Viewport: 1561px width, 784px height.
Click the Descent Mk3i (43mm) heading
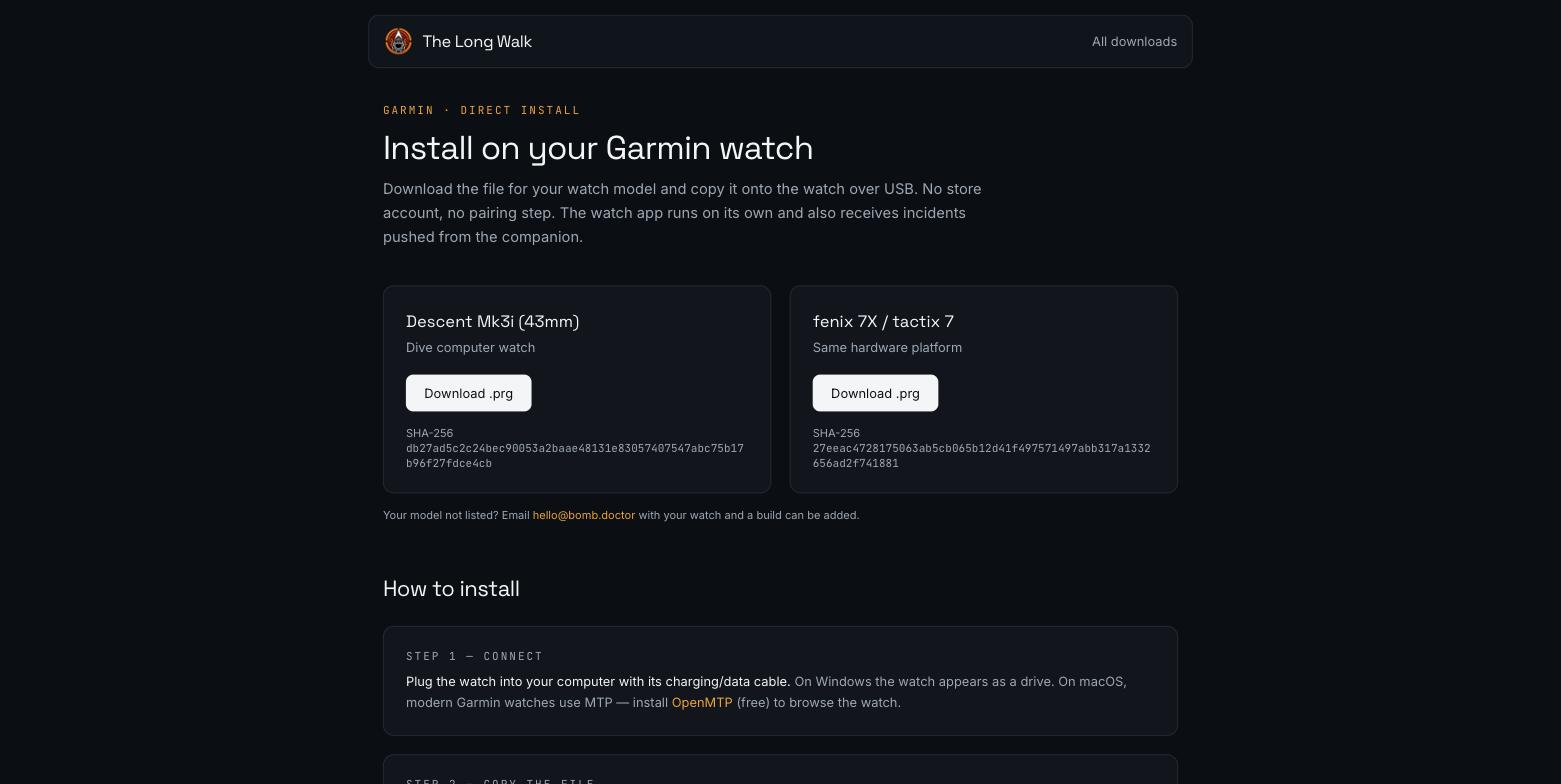click(493, 321)
